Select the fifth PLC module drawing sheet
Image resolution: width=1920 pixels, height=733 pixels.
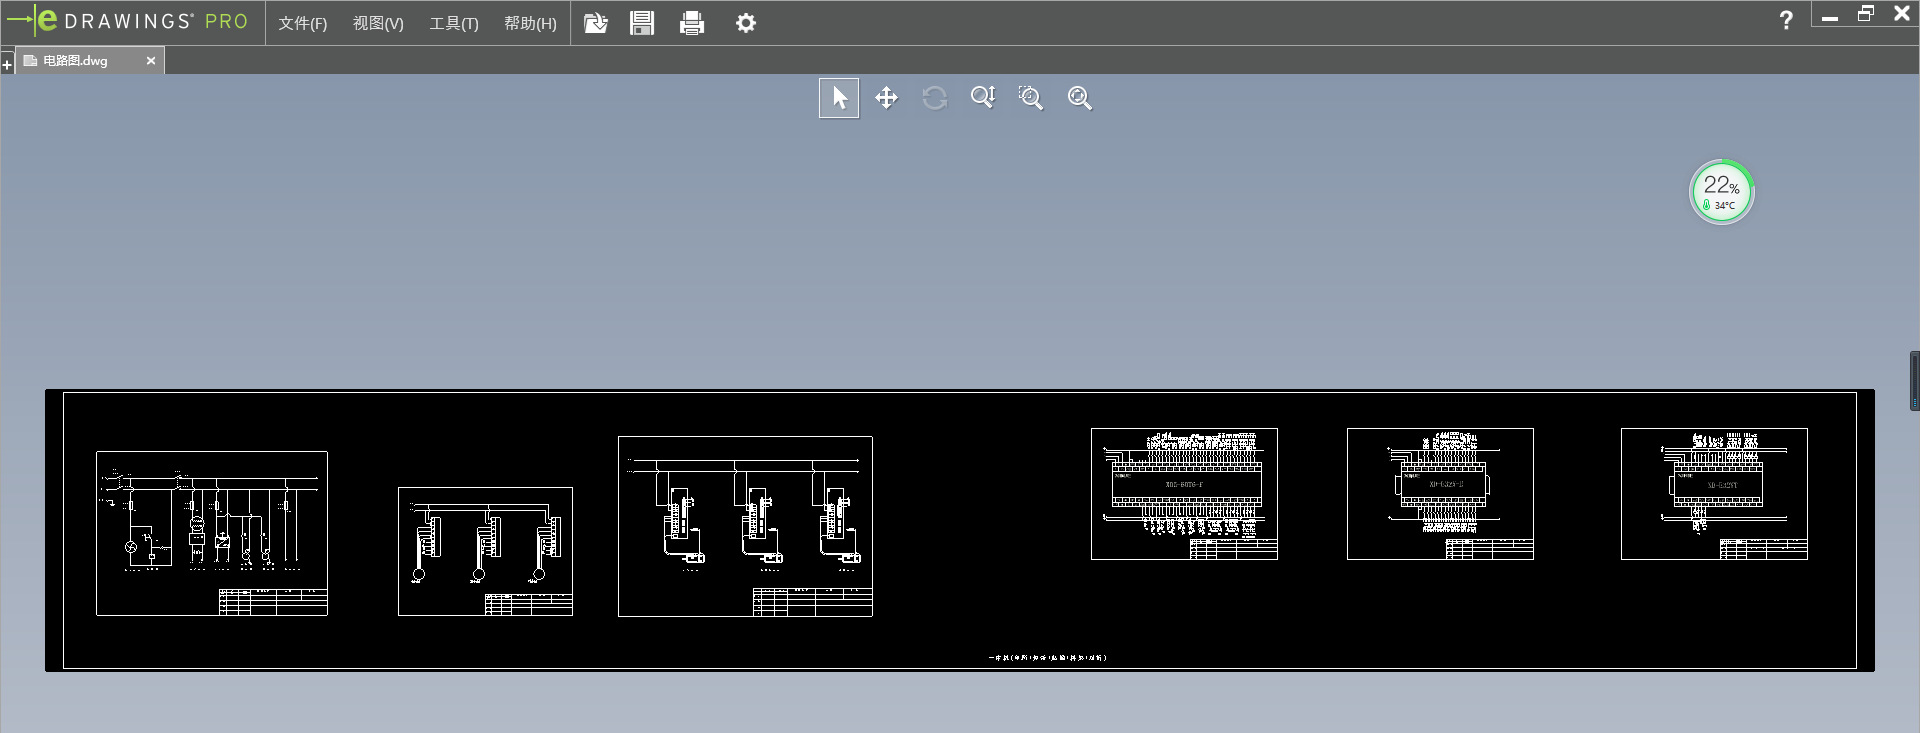(1440, 494)
